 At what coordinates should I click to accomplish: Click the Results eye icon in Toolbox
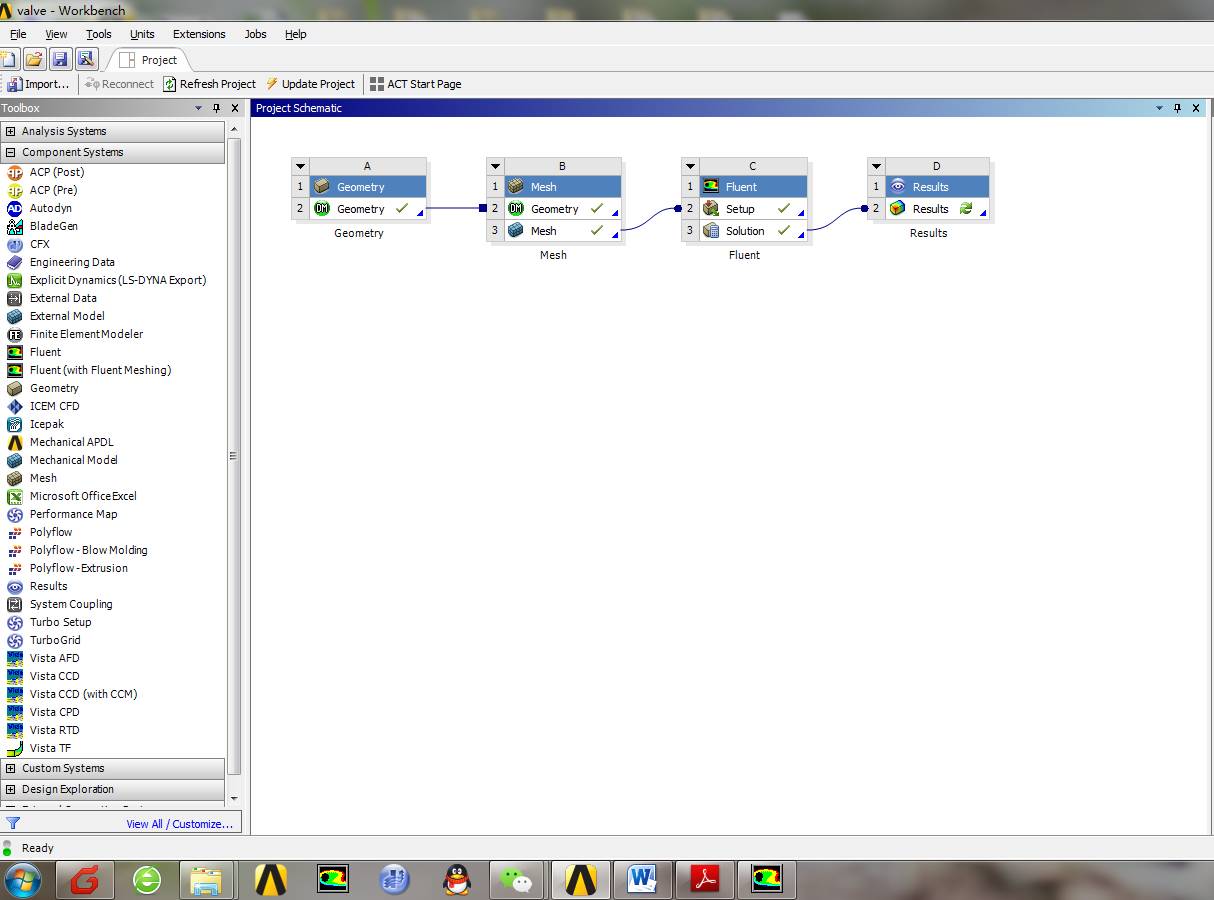14,586
